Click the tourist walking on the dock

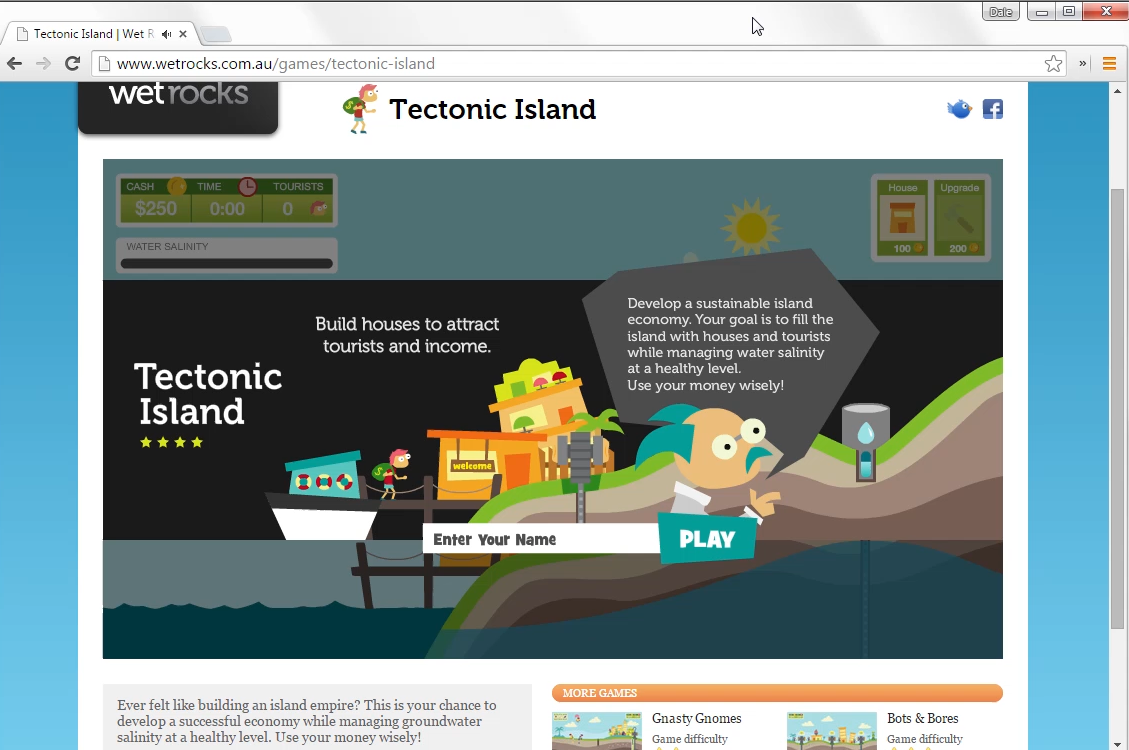click(391, 474)
